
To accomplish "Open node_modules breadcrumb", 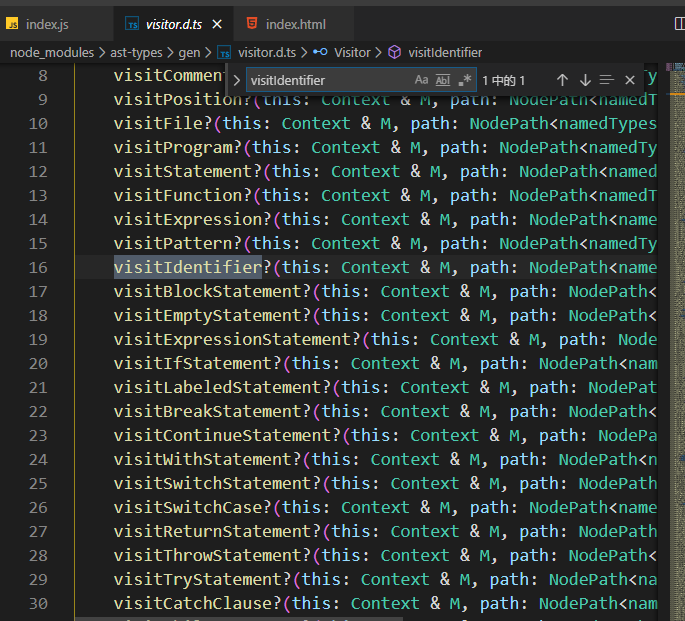I will [52, 53].
